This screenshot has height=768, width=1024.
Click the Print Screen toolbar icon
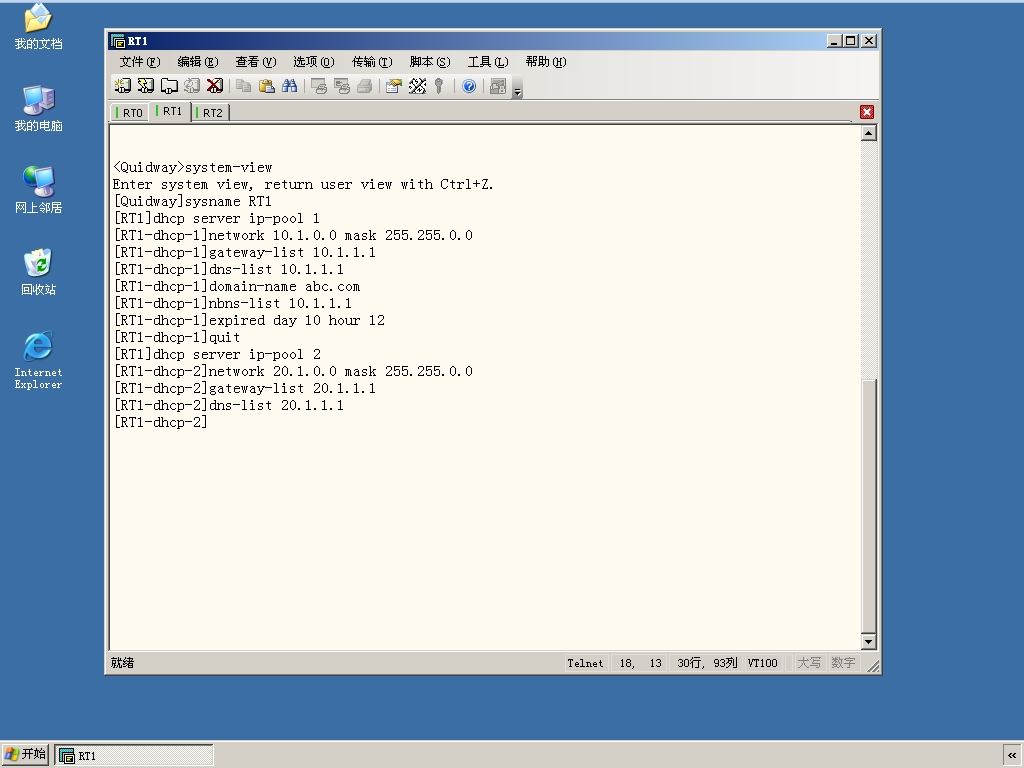(x=319, y=86)
